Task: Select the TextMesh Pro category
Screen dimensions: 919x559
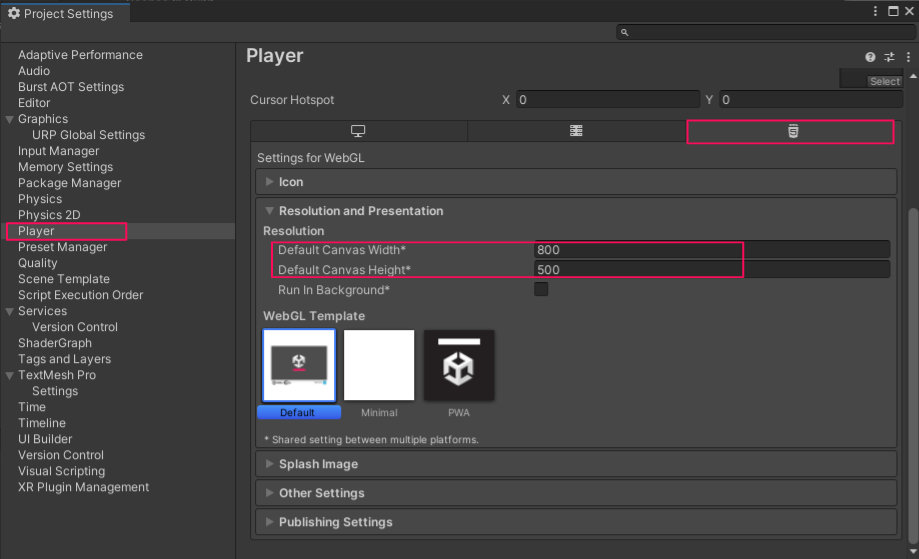Action: pos(57,375)
